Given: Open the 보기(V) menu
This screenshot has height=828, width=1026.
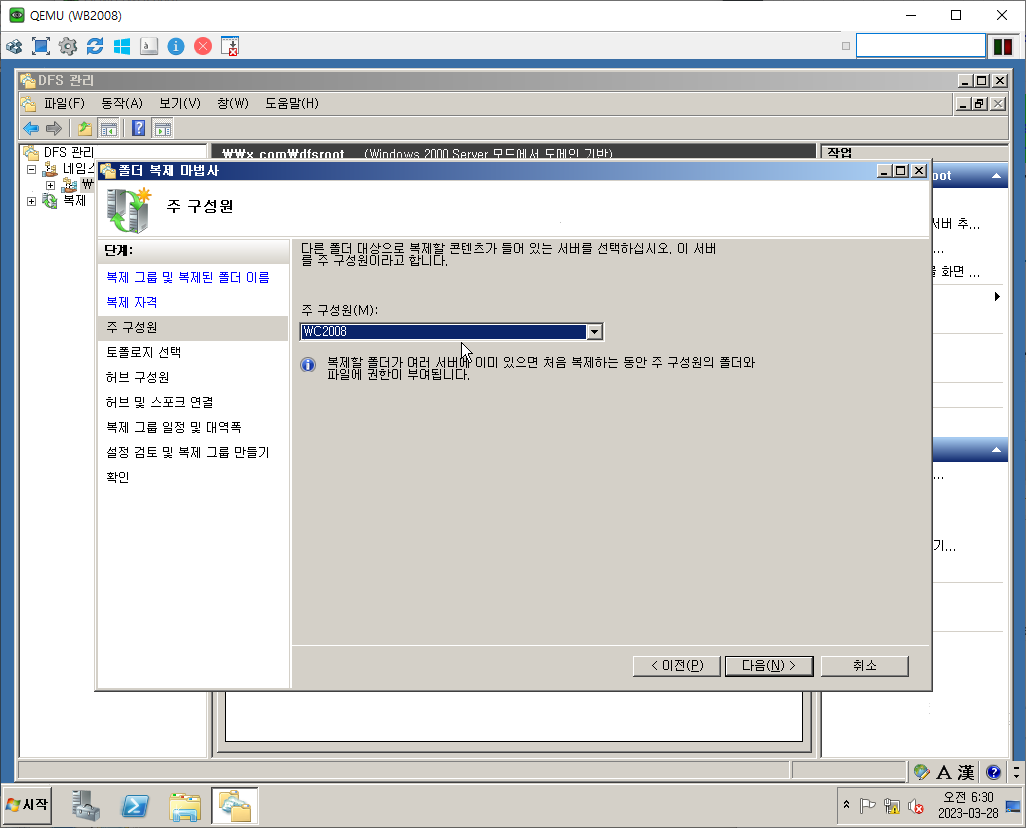Looking at the screenshot, I should click(x=180, y=103).
